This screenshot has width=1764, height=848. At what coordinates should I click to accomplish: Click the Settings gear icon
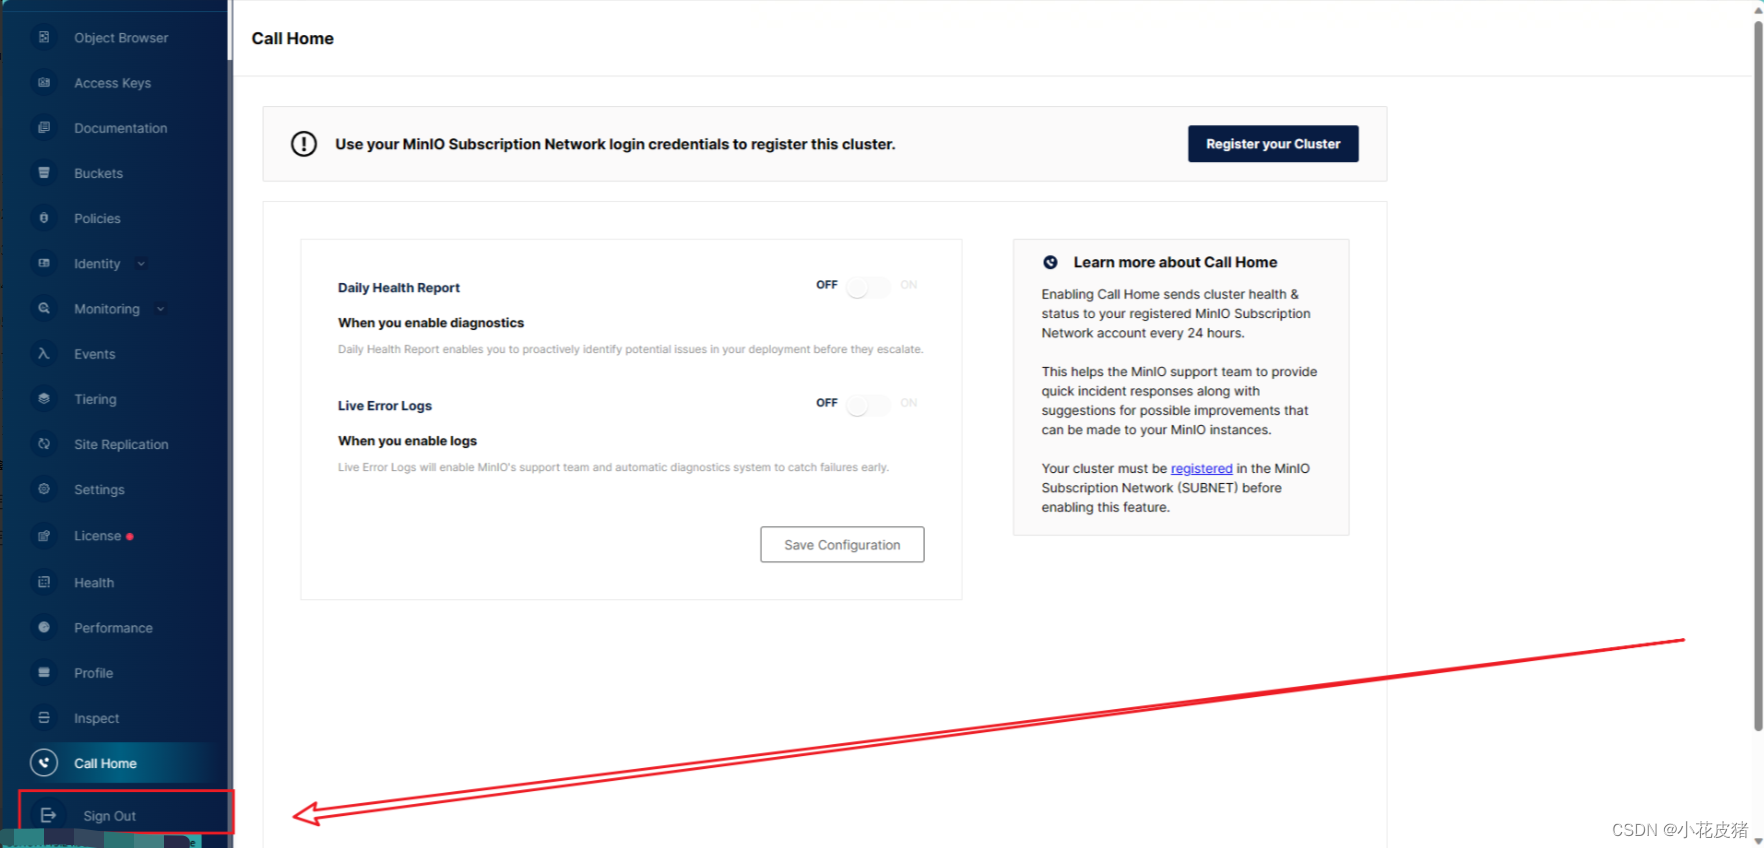[x=44, y=489]
